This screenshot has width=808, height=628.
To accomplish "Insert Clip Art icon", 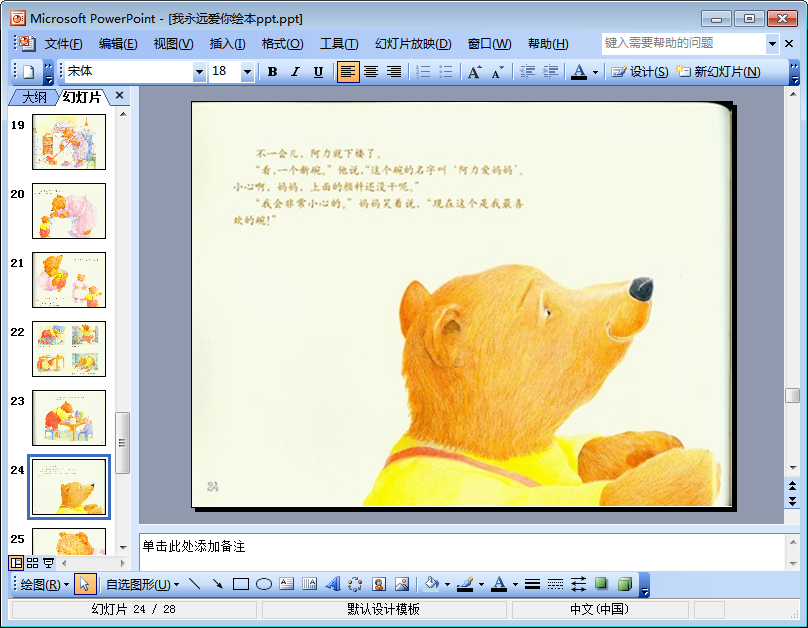I will coord(379,584).
